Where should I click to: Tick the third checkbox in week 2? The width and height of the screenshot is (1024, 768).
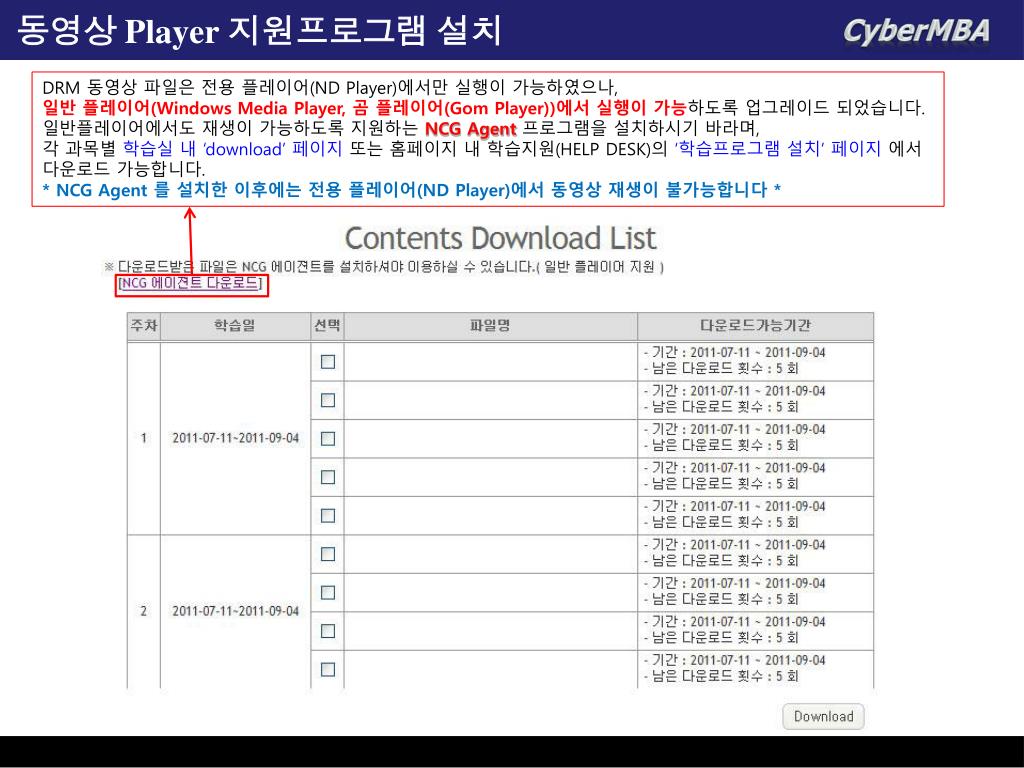328,632
